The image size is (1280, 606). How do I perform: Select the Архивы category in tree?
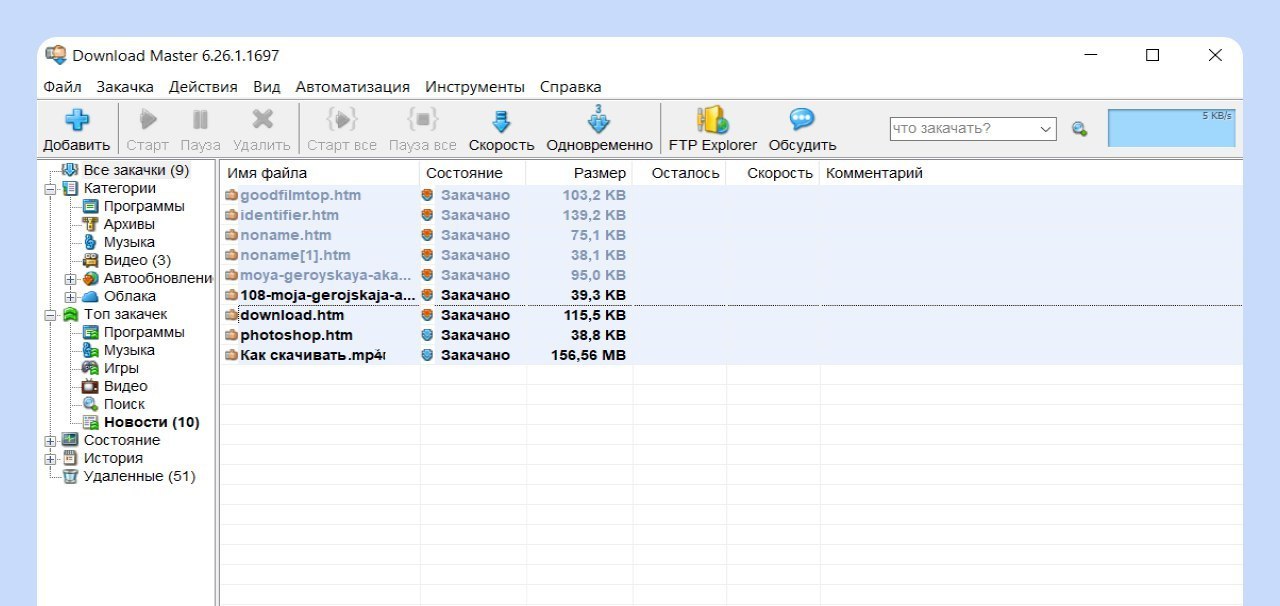[x=128, y=224]
